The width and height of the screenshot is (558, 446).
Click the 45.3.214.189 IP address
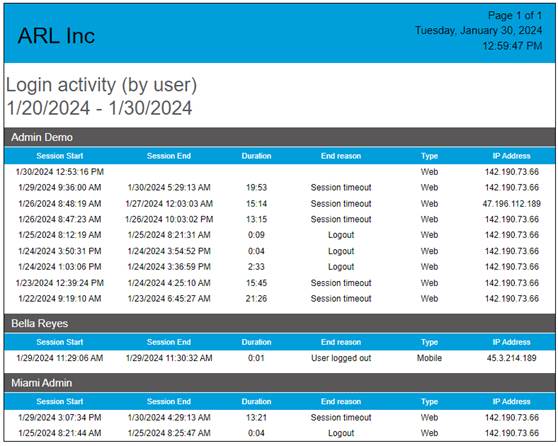click(x=511, y=358)
